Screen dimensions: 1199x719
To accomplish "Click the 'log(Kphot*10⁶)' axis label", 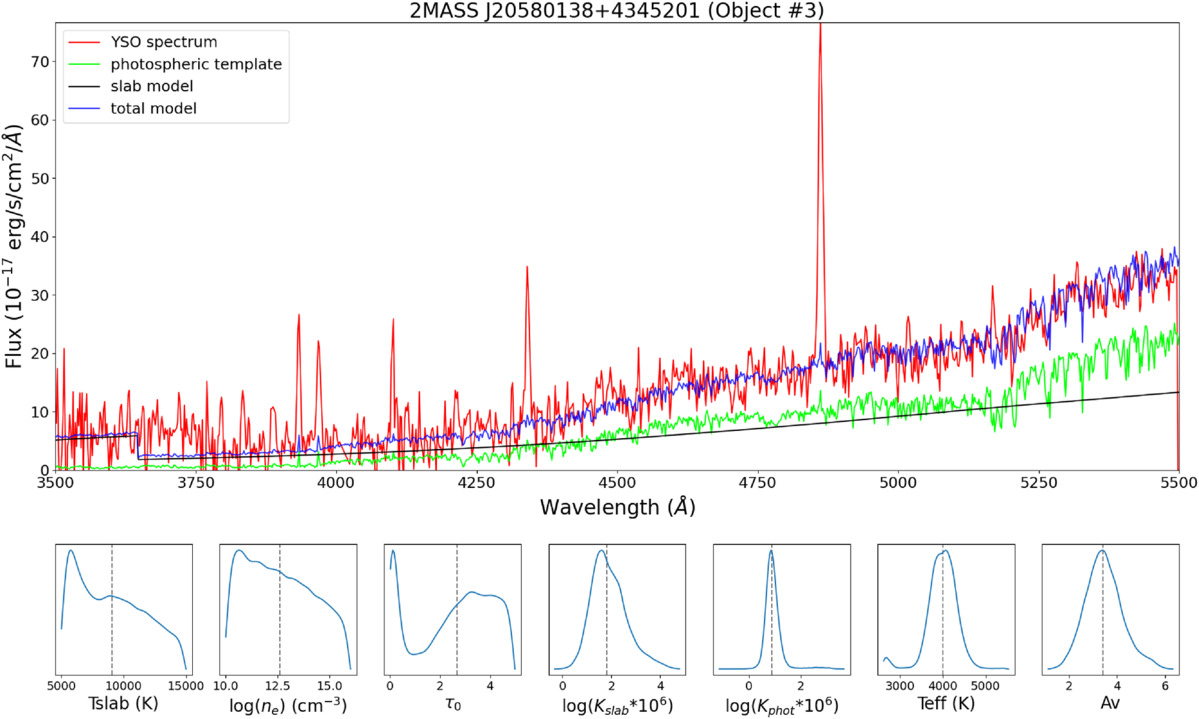I will [x=781, y=704].
